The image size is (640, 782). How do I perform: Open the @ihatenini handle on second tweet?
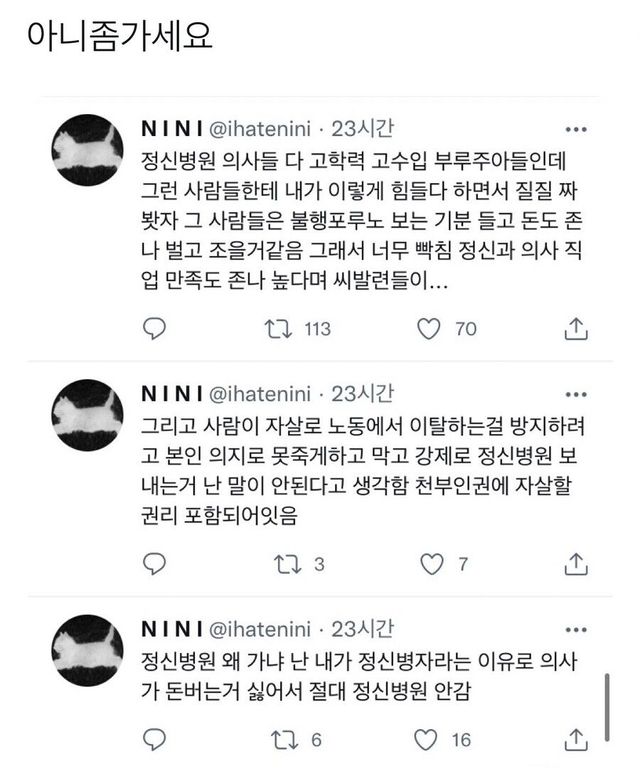pyautogui.click(x=259, y=394)
